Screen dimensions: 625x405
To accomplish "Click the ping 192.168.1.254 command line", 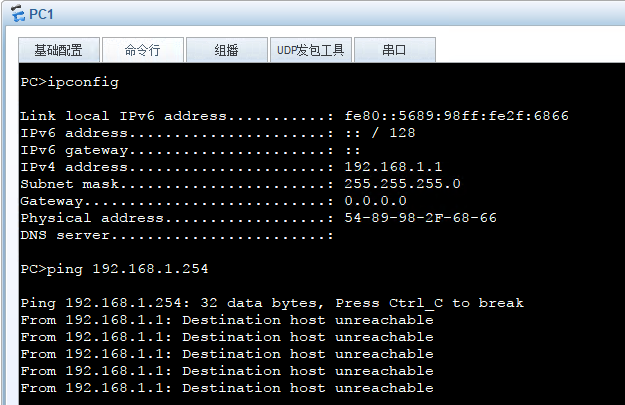I will (114, 269).
